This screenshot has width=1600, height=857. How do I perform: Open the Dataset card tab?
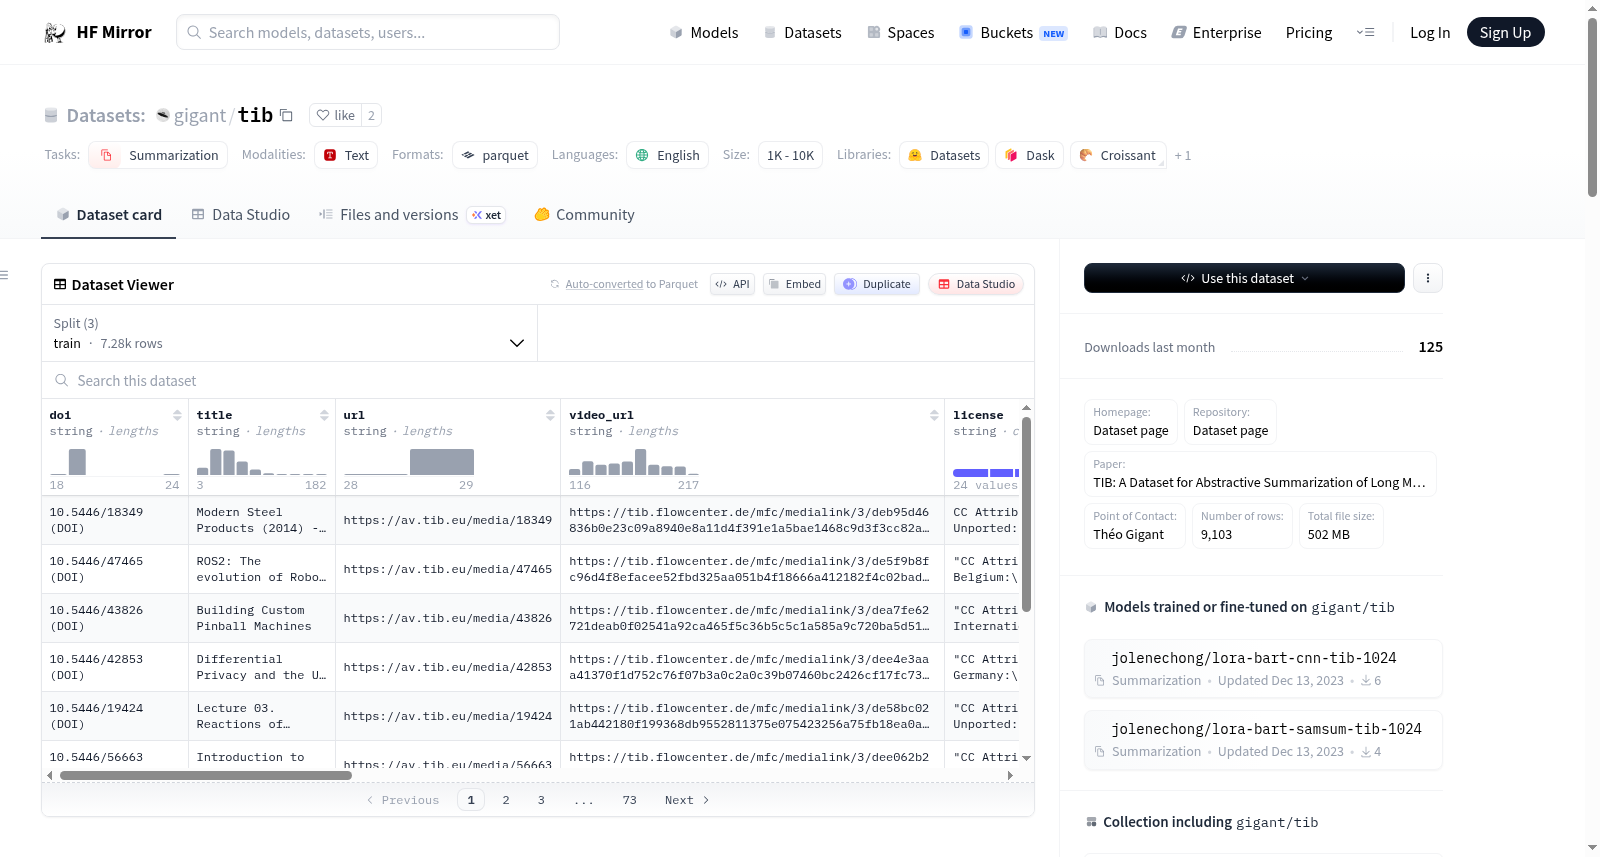[108, 215]
